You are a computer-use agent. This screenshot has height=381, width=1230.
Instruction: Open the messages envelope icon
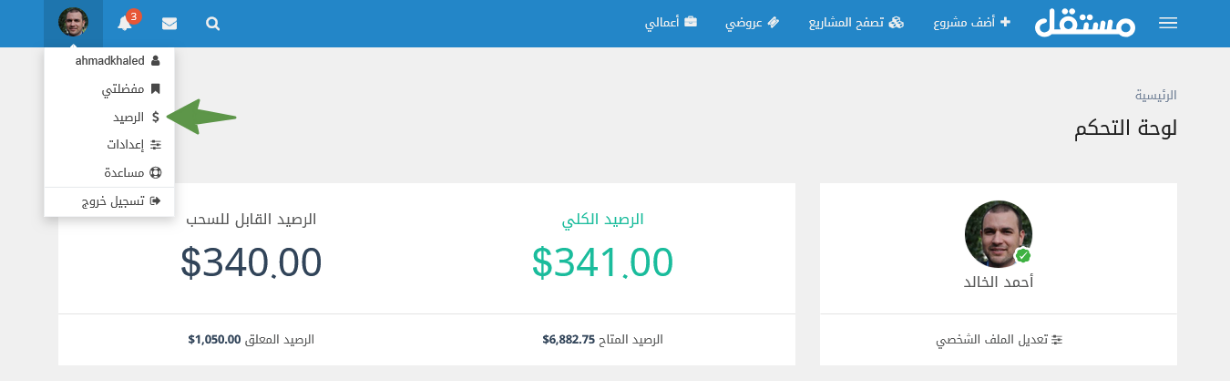169,23
